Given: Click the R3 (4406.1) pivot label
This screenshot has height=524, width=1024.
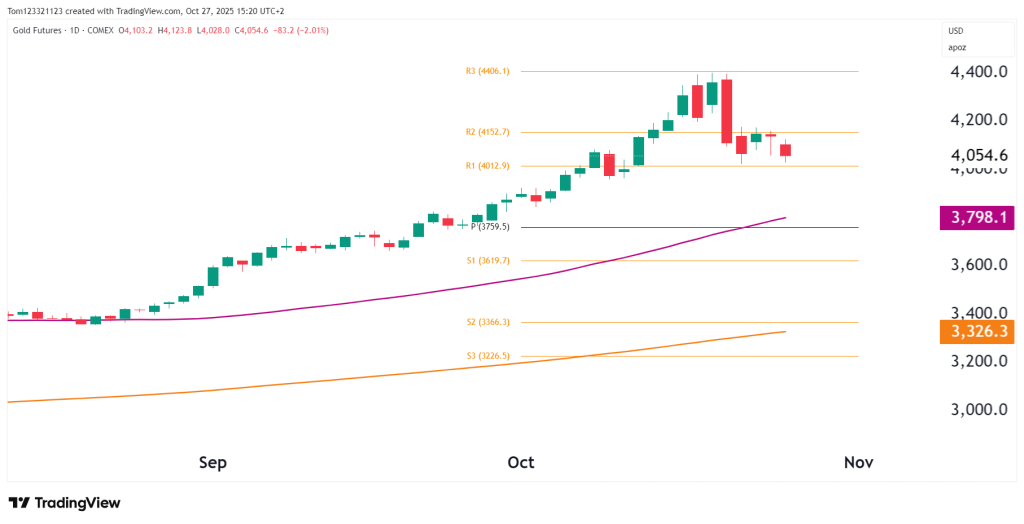Looking at the screenshot, I should 488,71.
